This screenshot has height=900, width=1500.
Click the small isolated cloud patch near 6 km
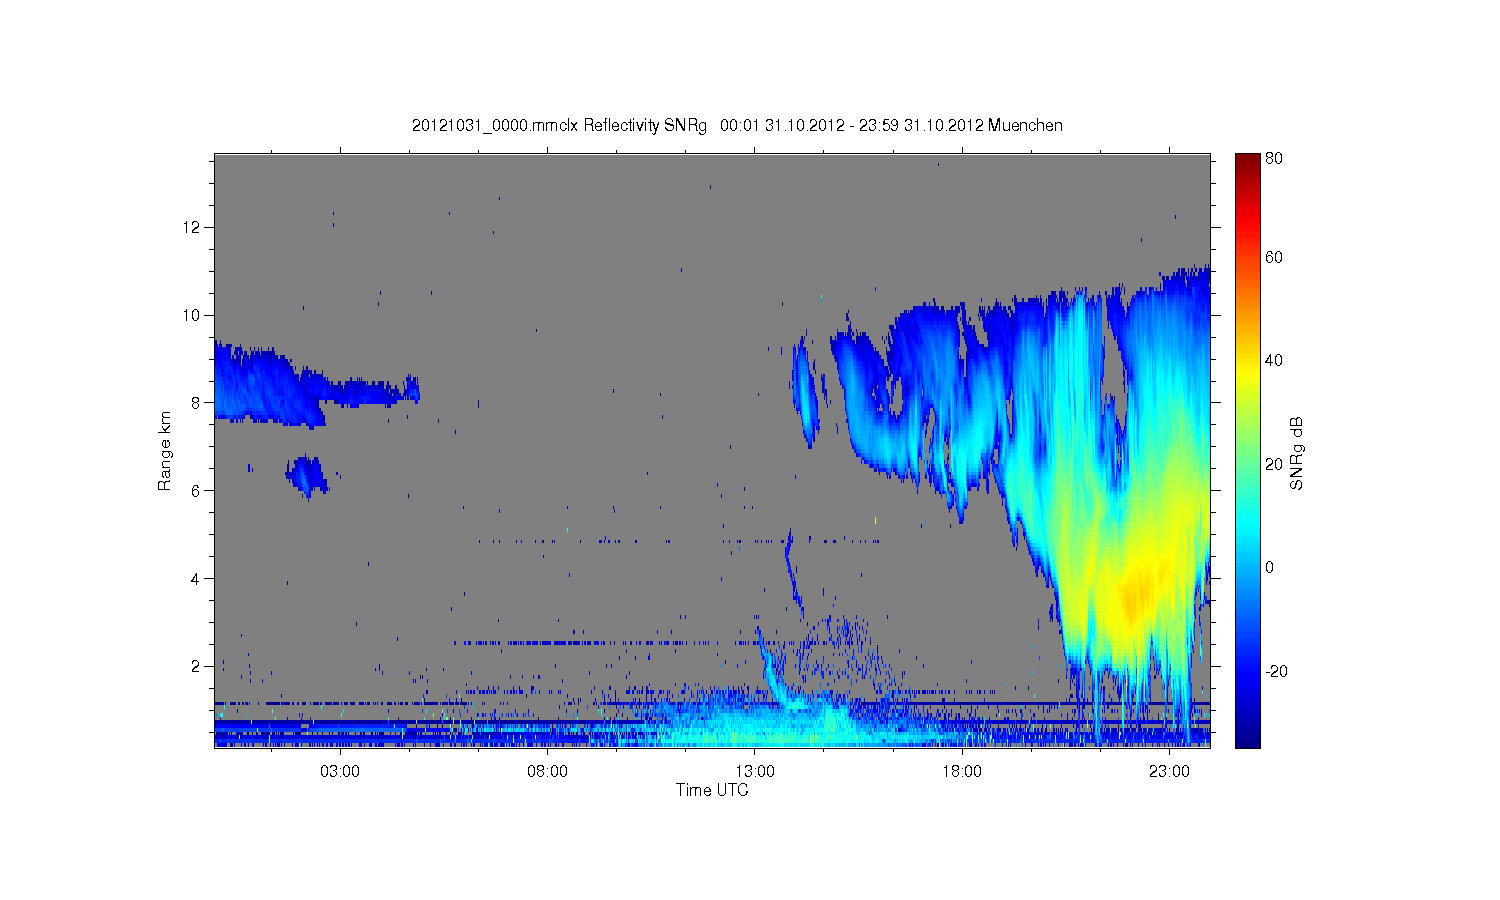point(307,476)
